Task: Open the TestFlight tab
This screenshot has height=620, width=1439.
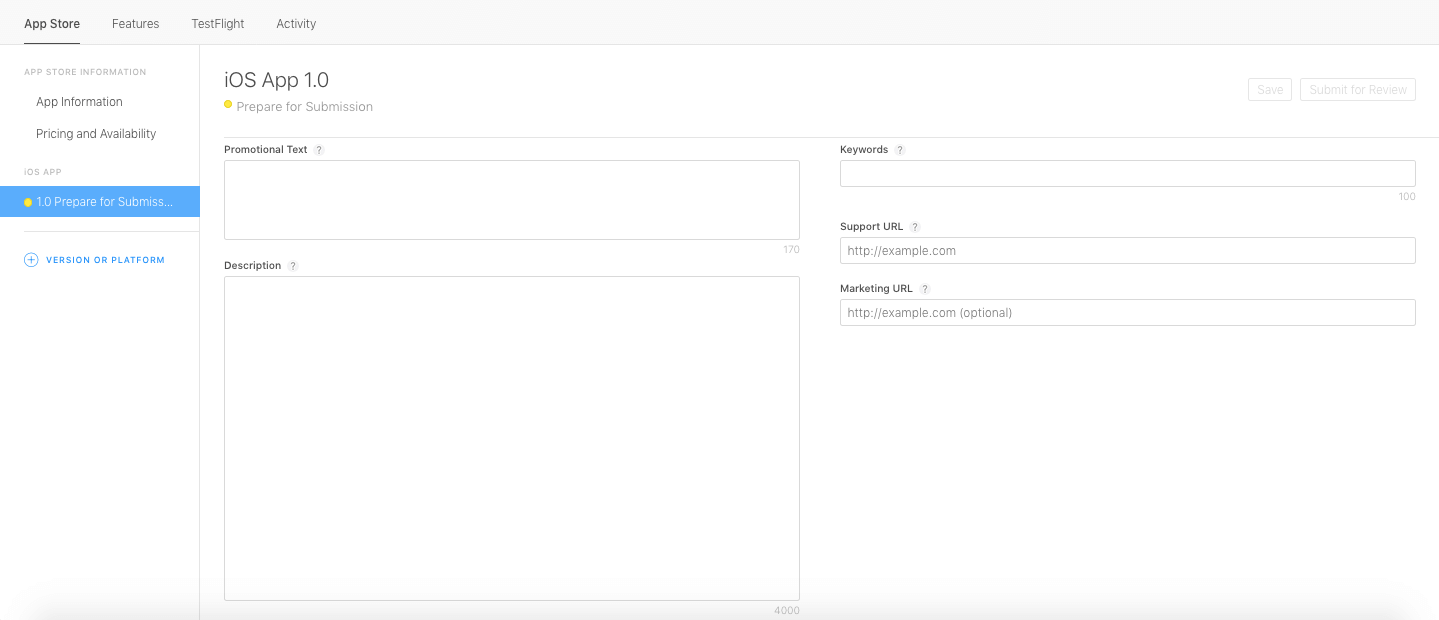Action: coord(218,23)
